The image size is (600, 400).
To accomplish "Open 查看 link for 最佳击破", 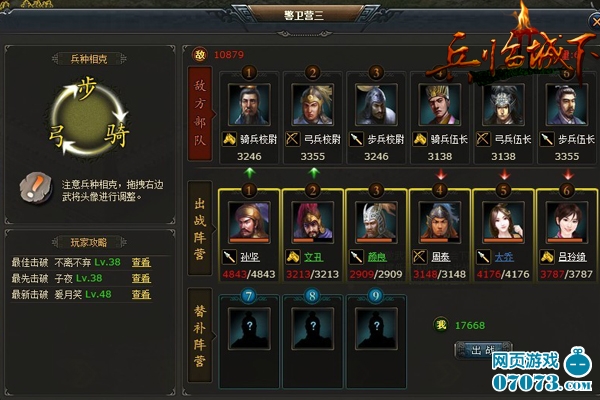I will click(x=141, y=262).
